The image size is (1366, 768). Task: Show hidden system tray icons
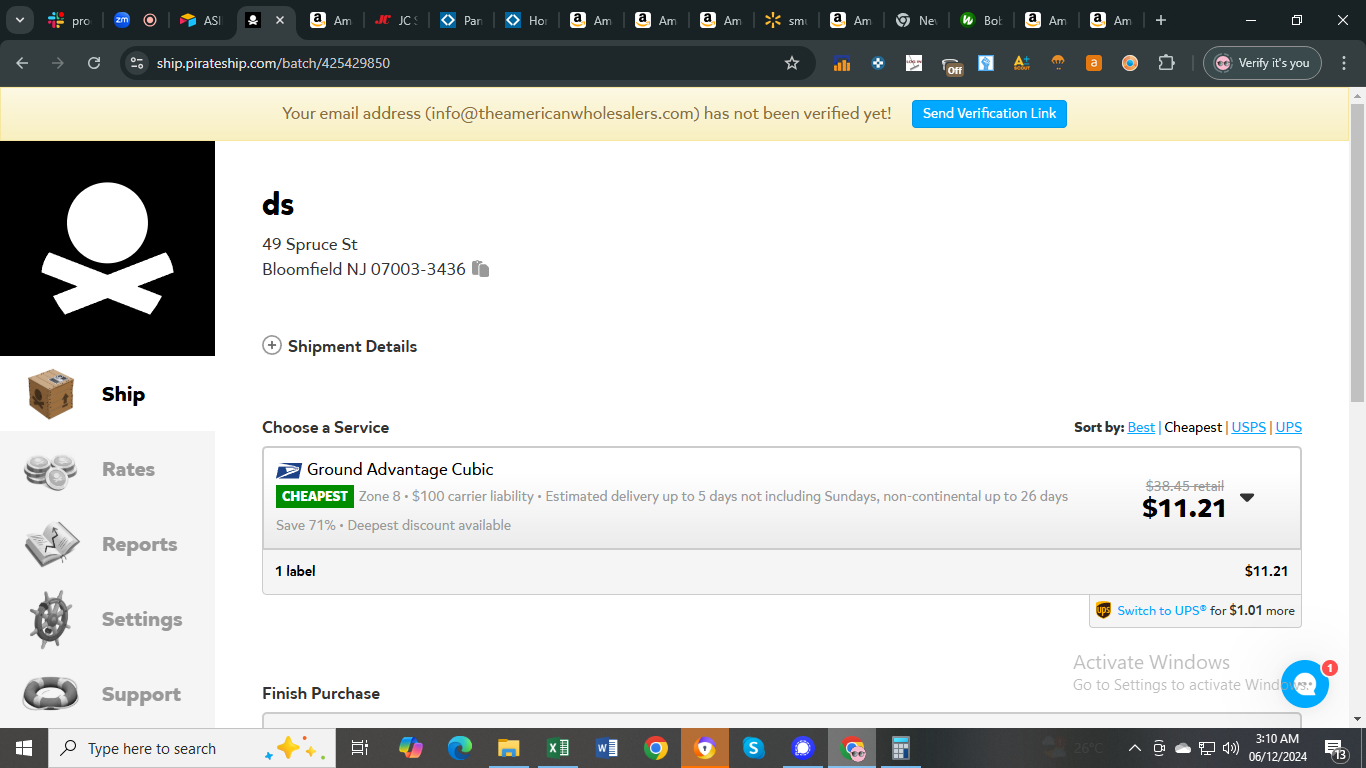1135,748
